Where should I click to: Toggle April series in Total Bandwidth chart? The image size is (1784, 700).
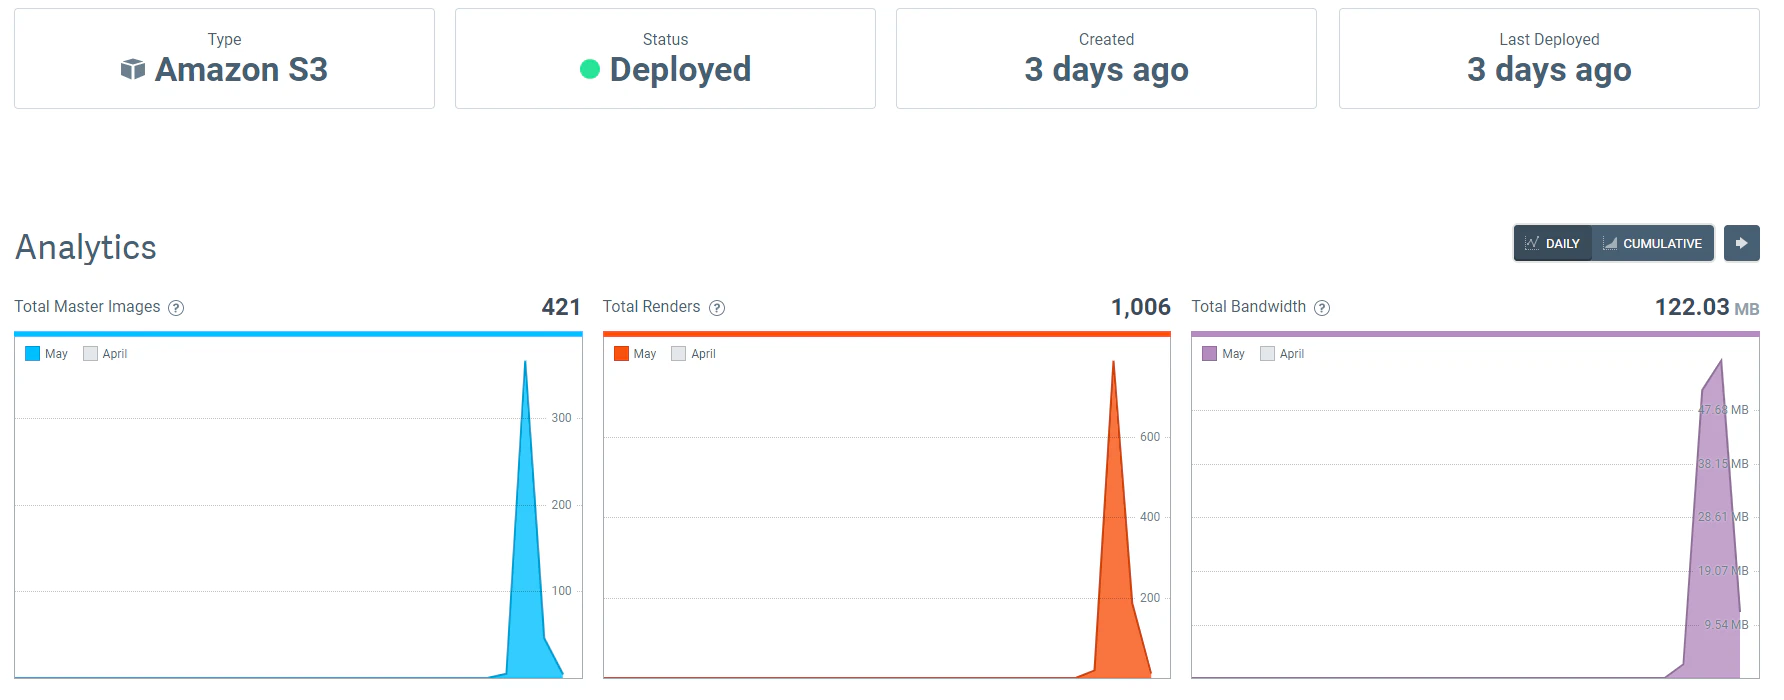tap(1282, 354)
